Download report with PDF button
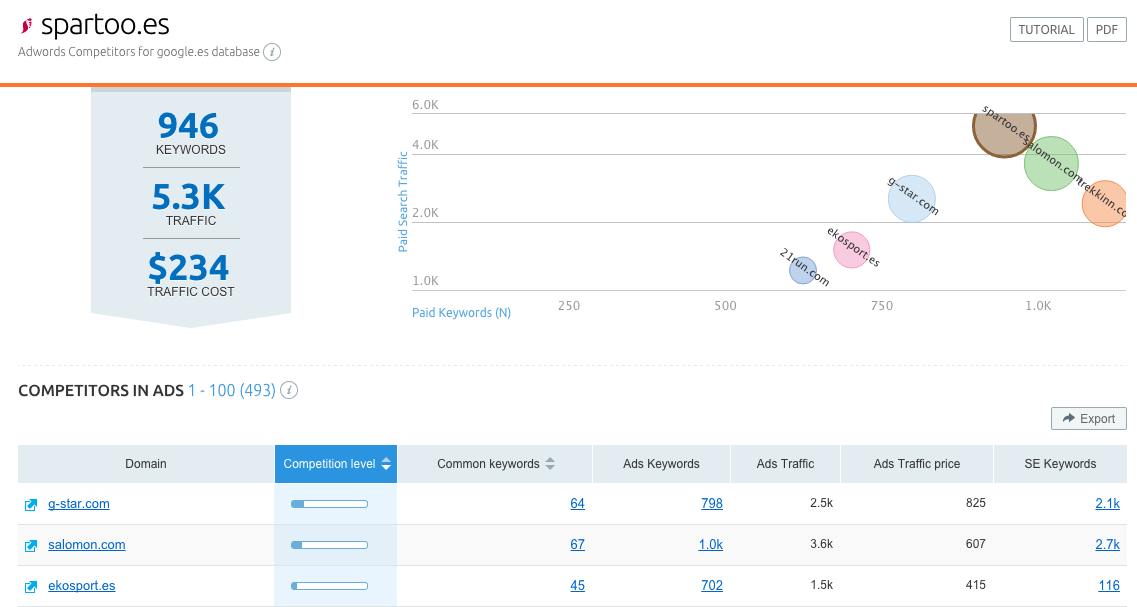The image size is (1137, 607). coord(1106,30)
